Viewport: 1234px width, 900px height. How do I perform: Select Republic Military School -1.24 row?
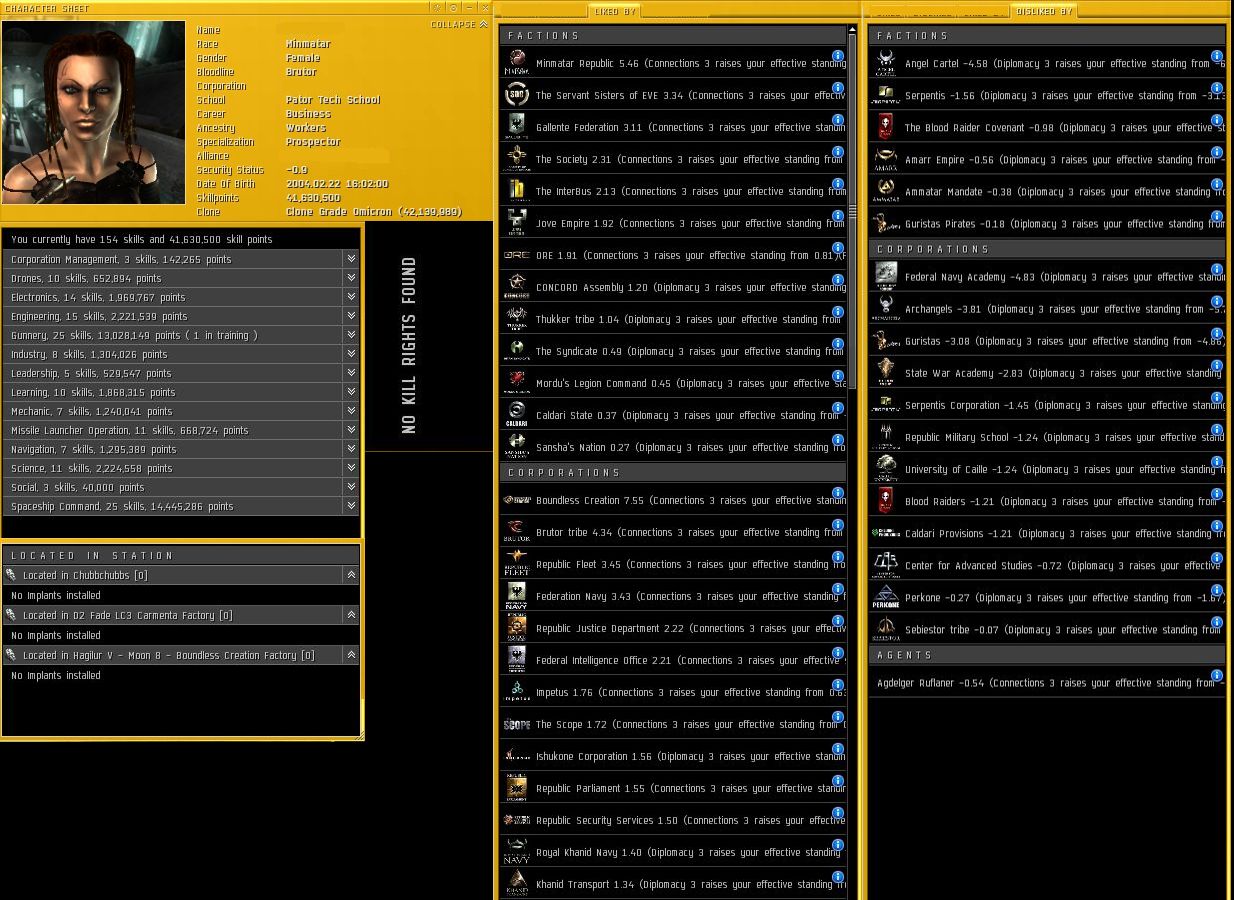click(1047, 437)
